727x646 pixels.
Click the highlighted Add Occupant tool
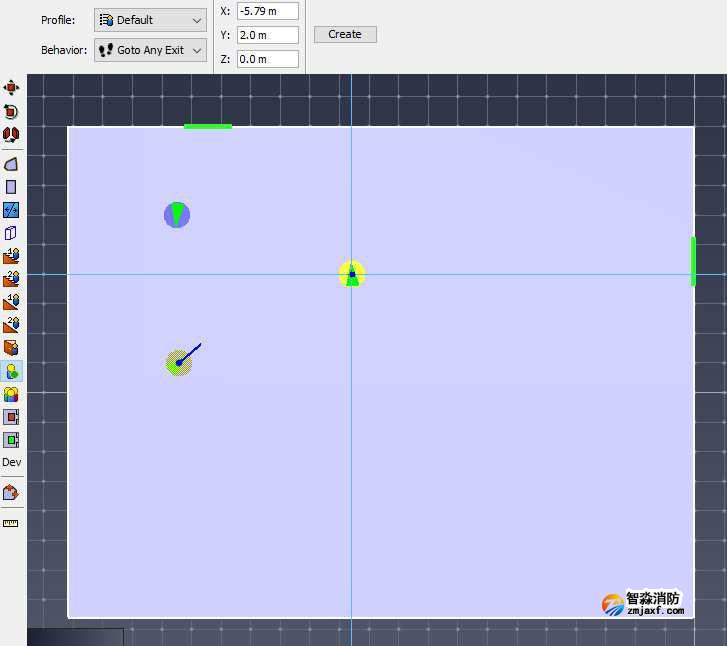[x=11, y=371]
